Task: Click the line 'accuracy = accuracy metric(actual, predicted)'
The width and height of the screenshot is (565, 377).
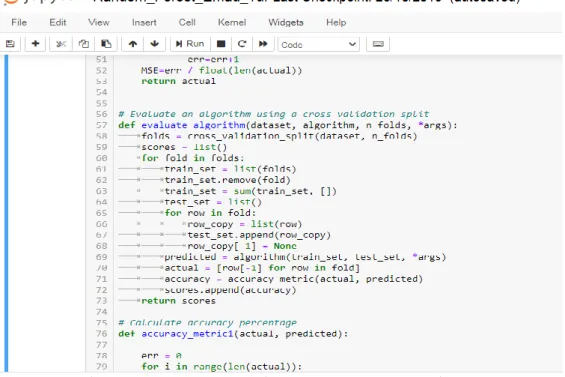Action: 294,279
